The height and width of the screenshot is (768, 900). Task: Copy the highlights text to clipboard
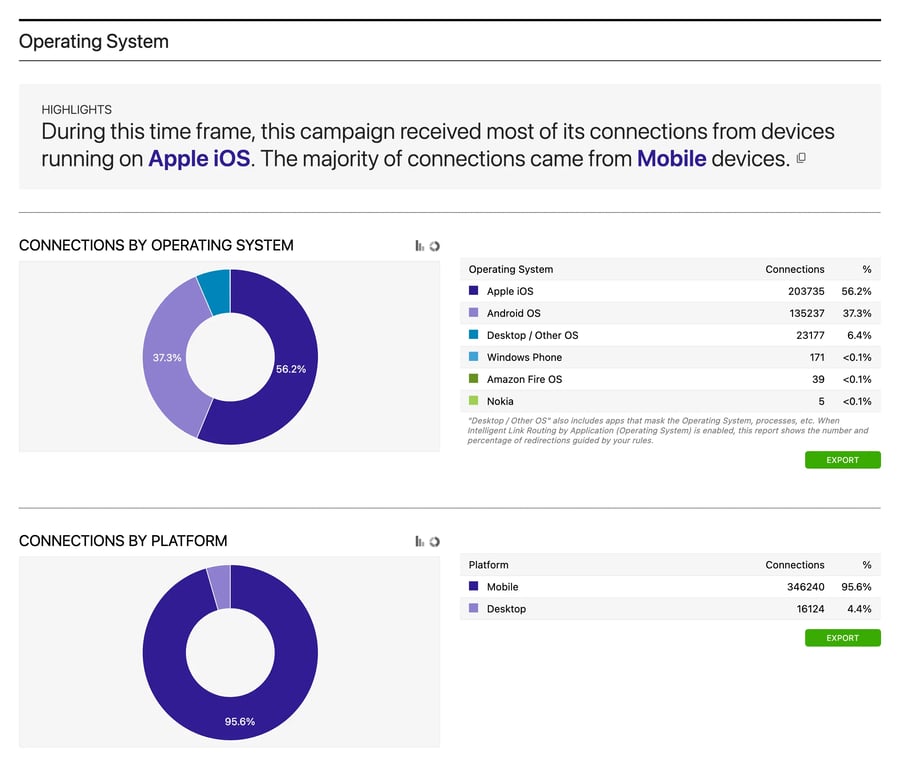[801, 159]
